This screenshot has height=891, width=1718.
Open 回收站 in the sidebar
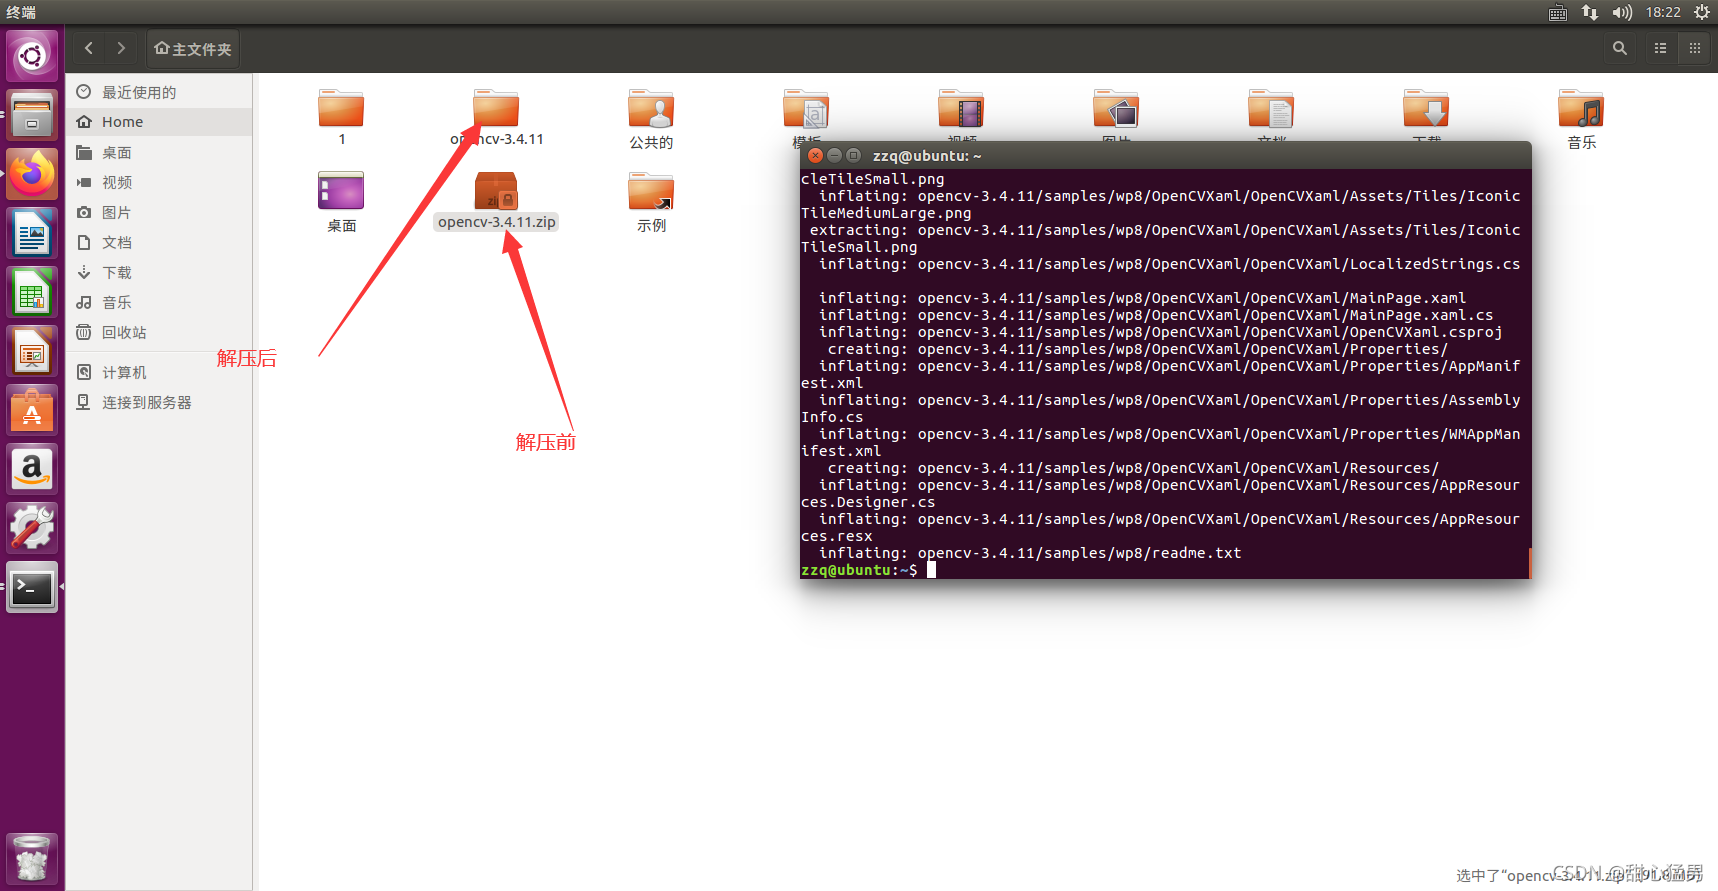click(x=159, y=332)
